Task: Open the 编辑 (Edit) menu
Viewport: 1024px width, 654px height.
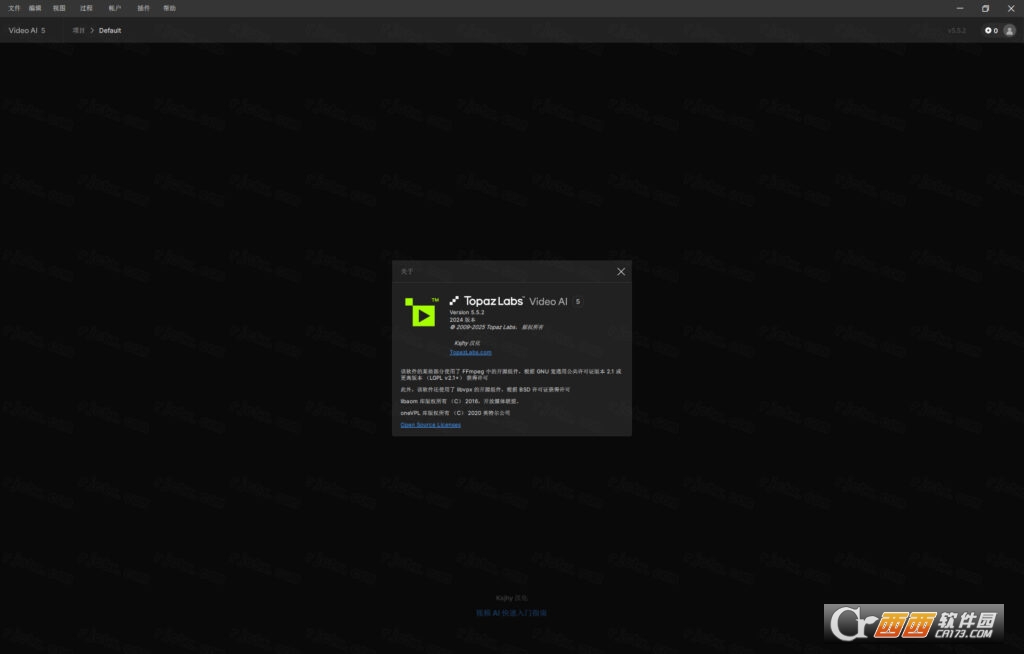Action: (35, 8)
